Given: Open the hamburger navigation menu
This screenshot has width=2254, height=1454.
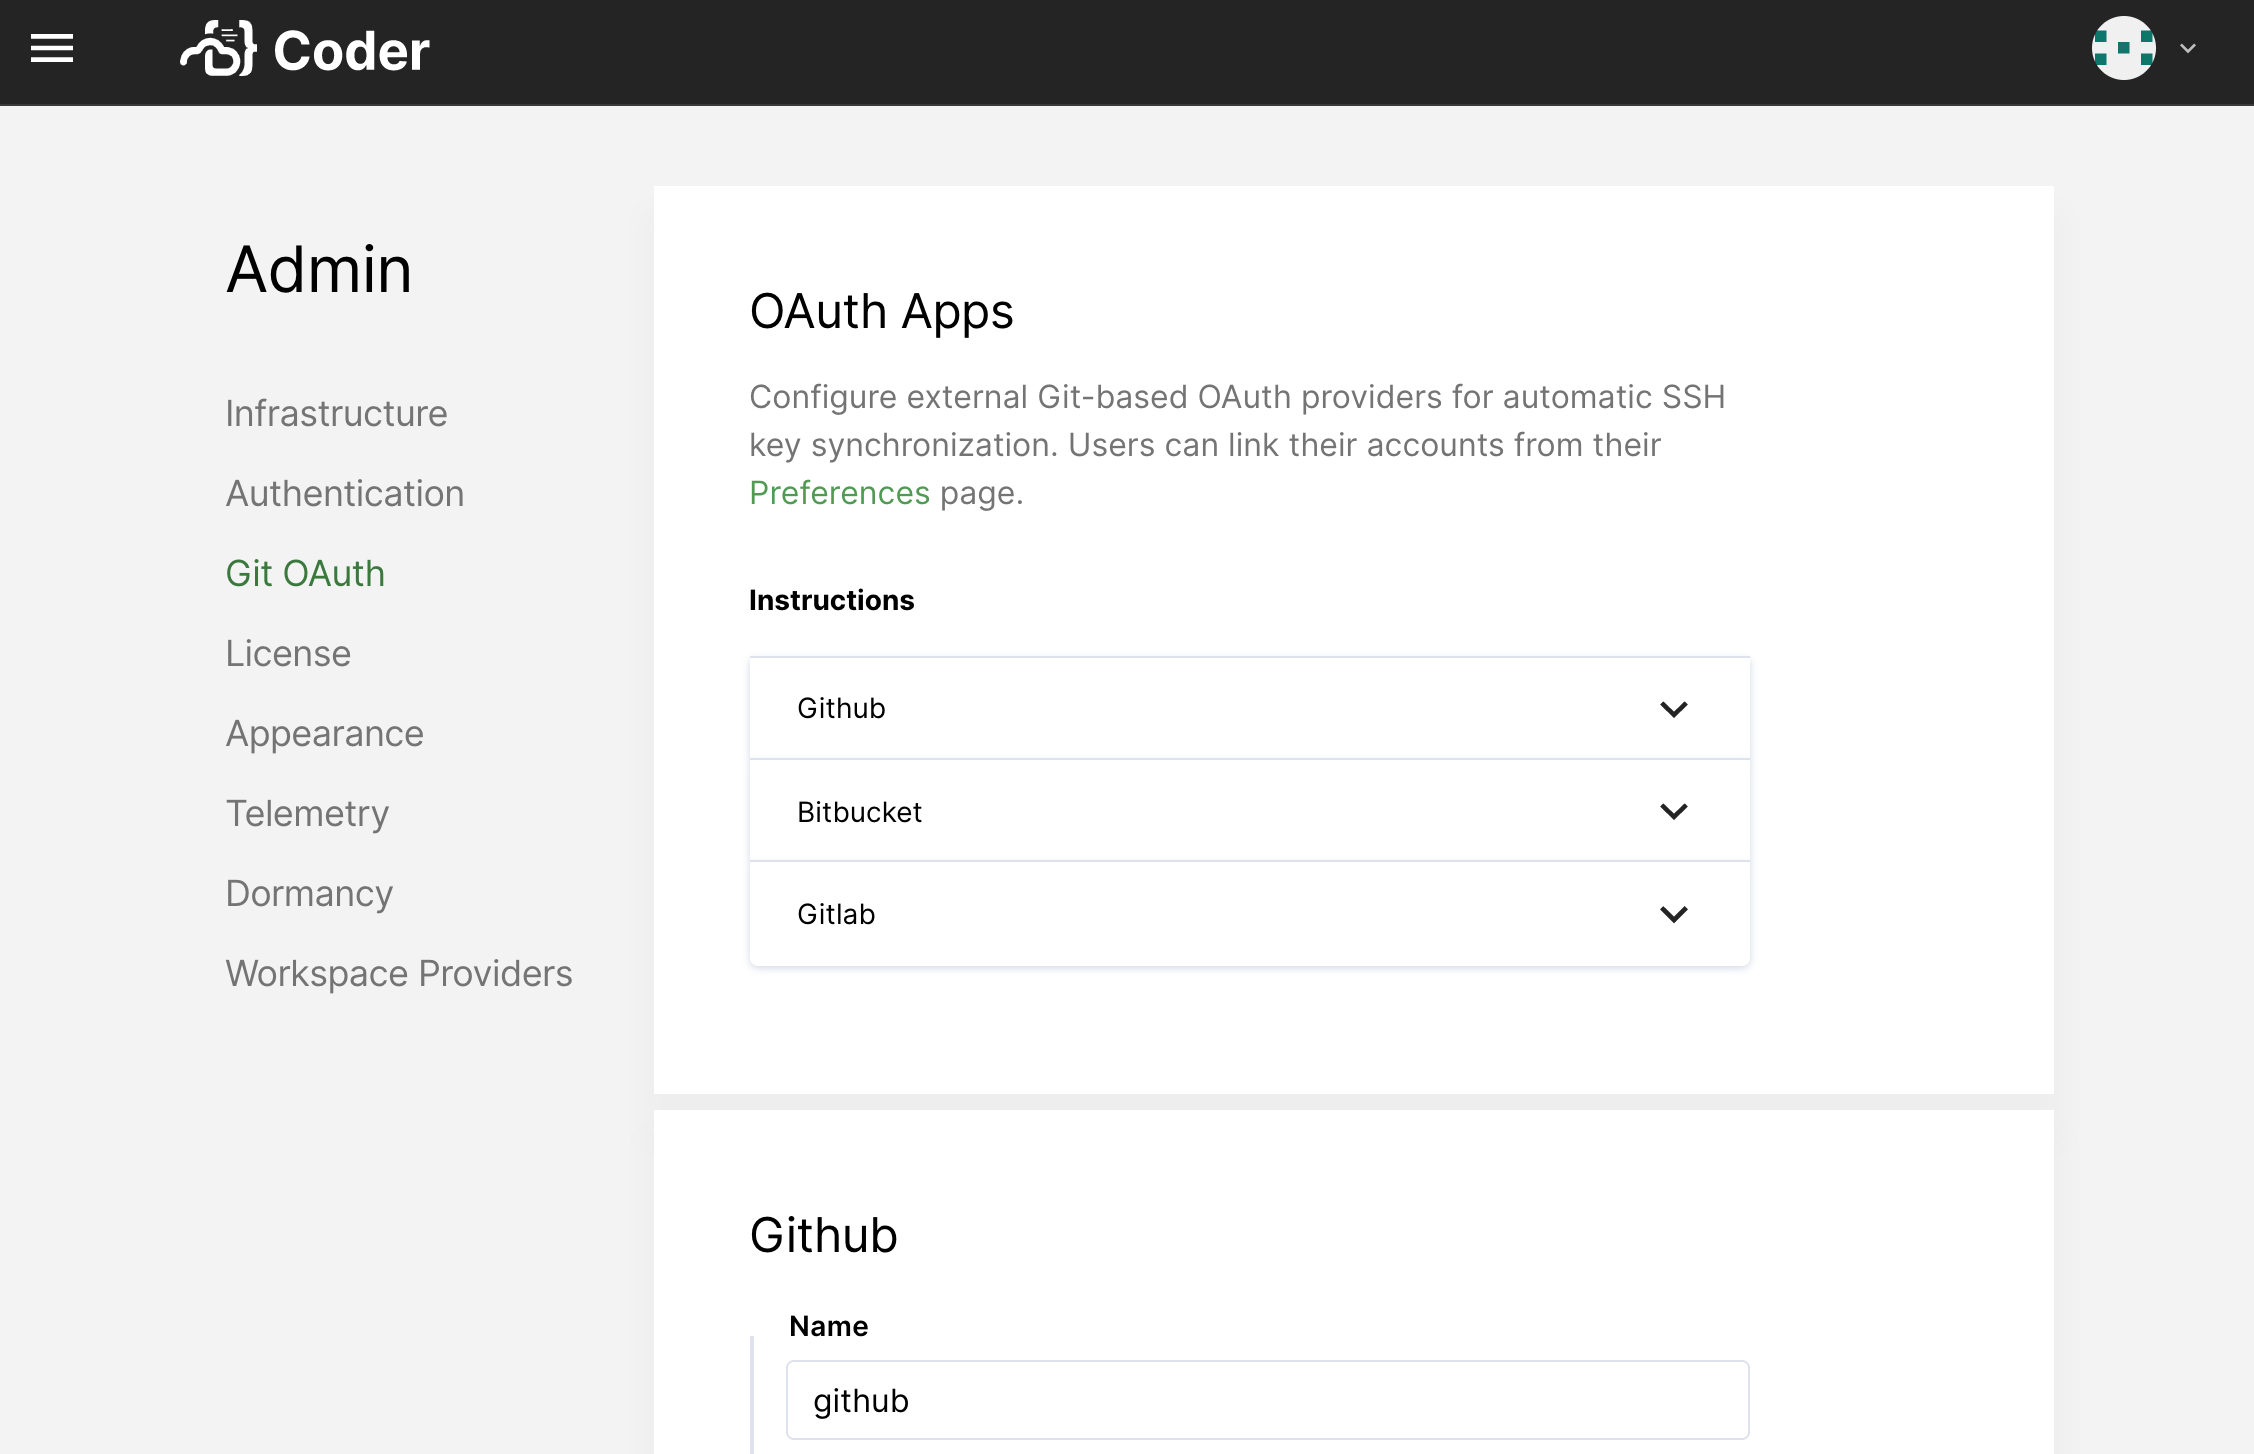Looking at the screenshot, I should pos(51,50).
